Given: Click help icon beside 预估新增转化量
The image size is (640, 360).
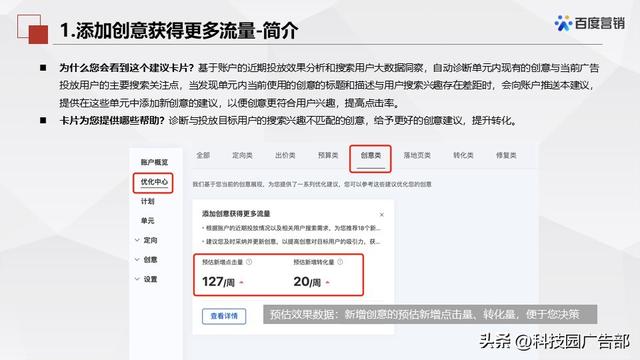Looking at the screenshot, I should point(340,262).
